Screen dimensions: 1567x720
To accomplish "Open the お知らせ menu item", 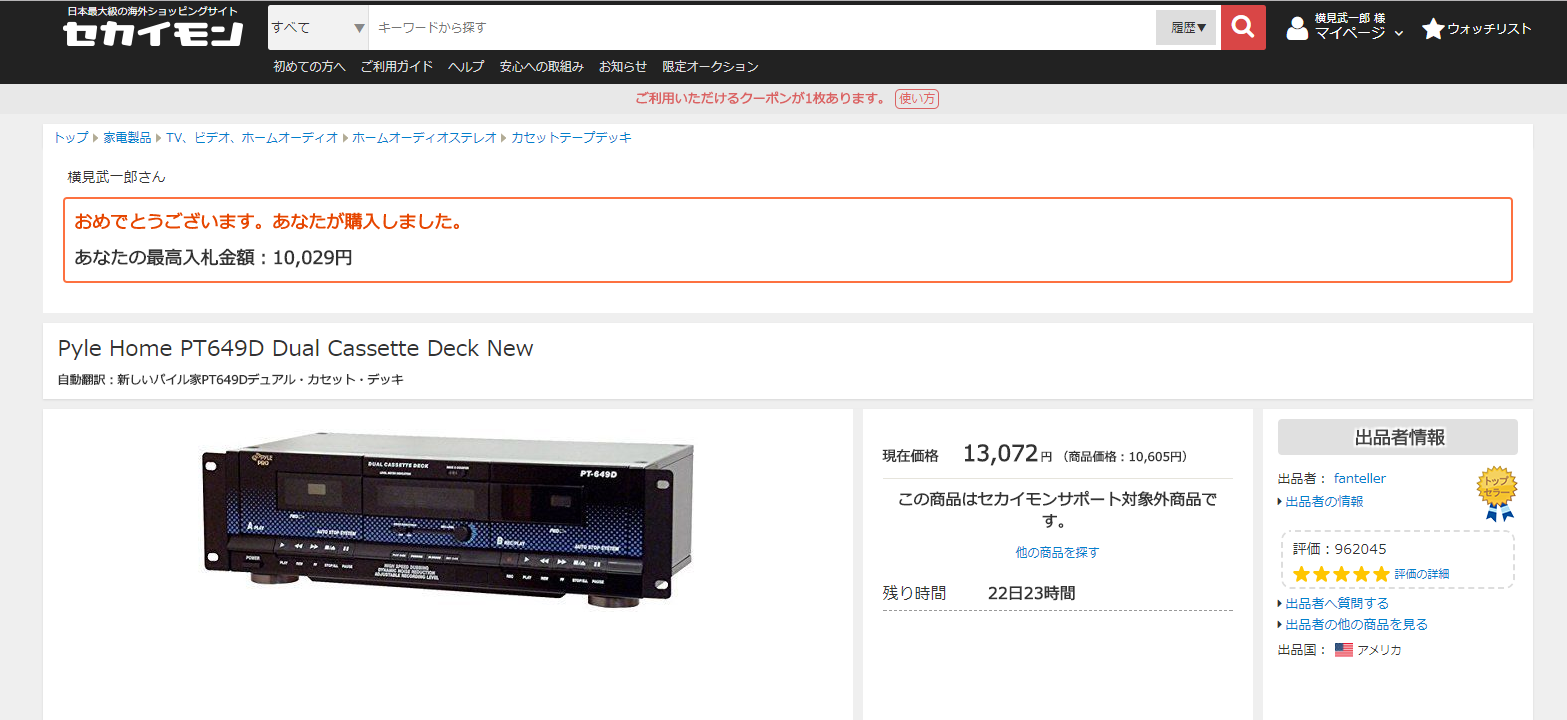I will point(623,67).
